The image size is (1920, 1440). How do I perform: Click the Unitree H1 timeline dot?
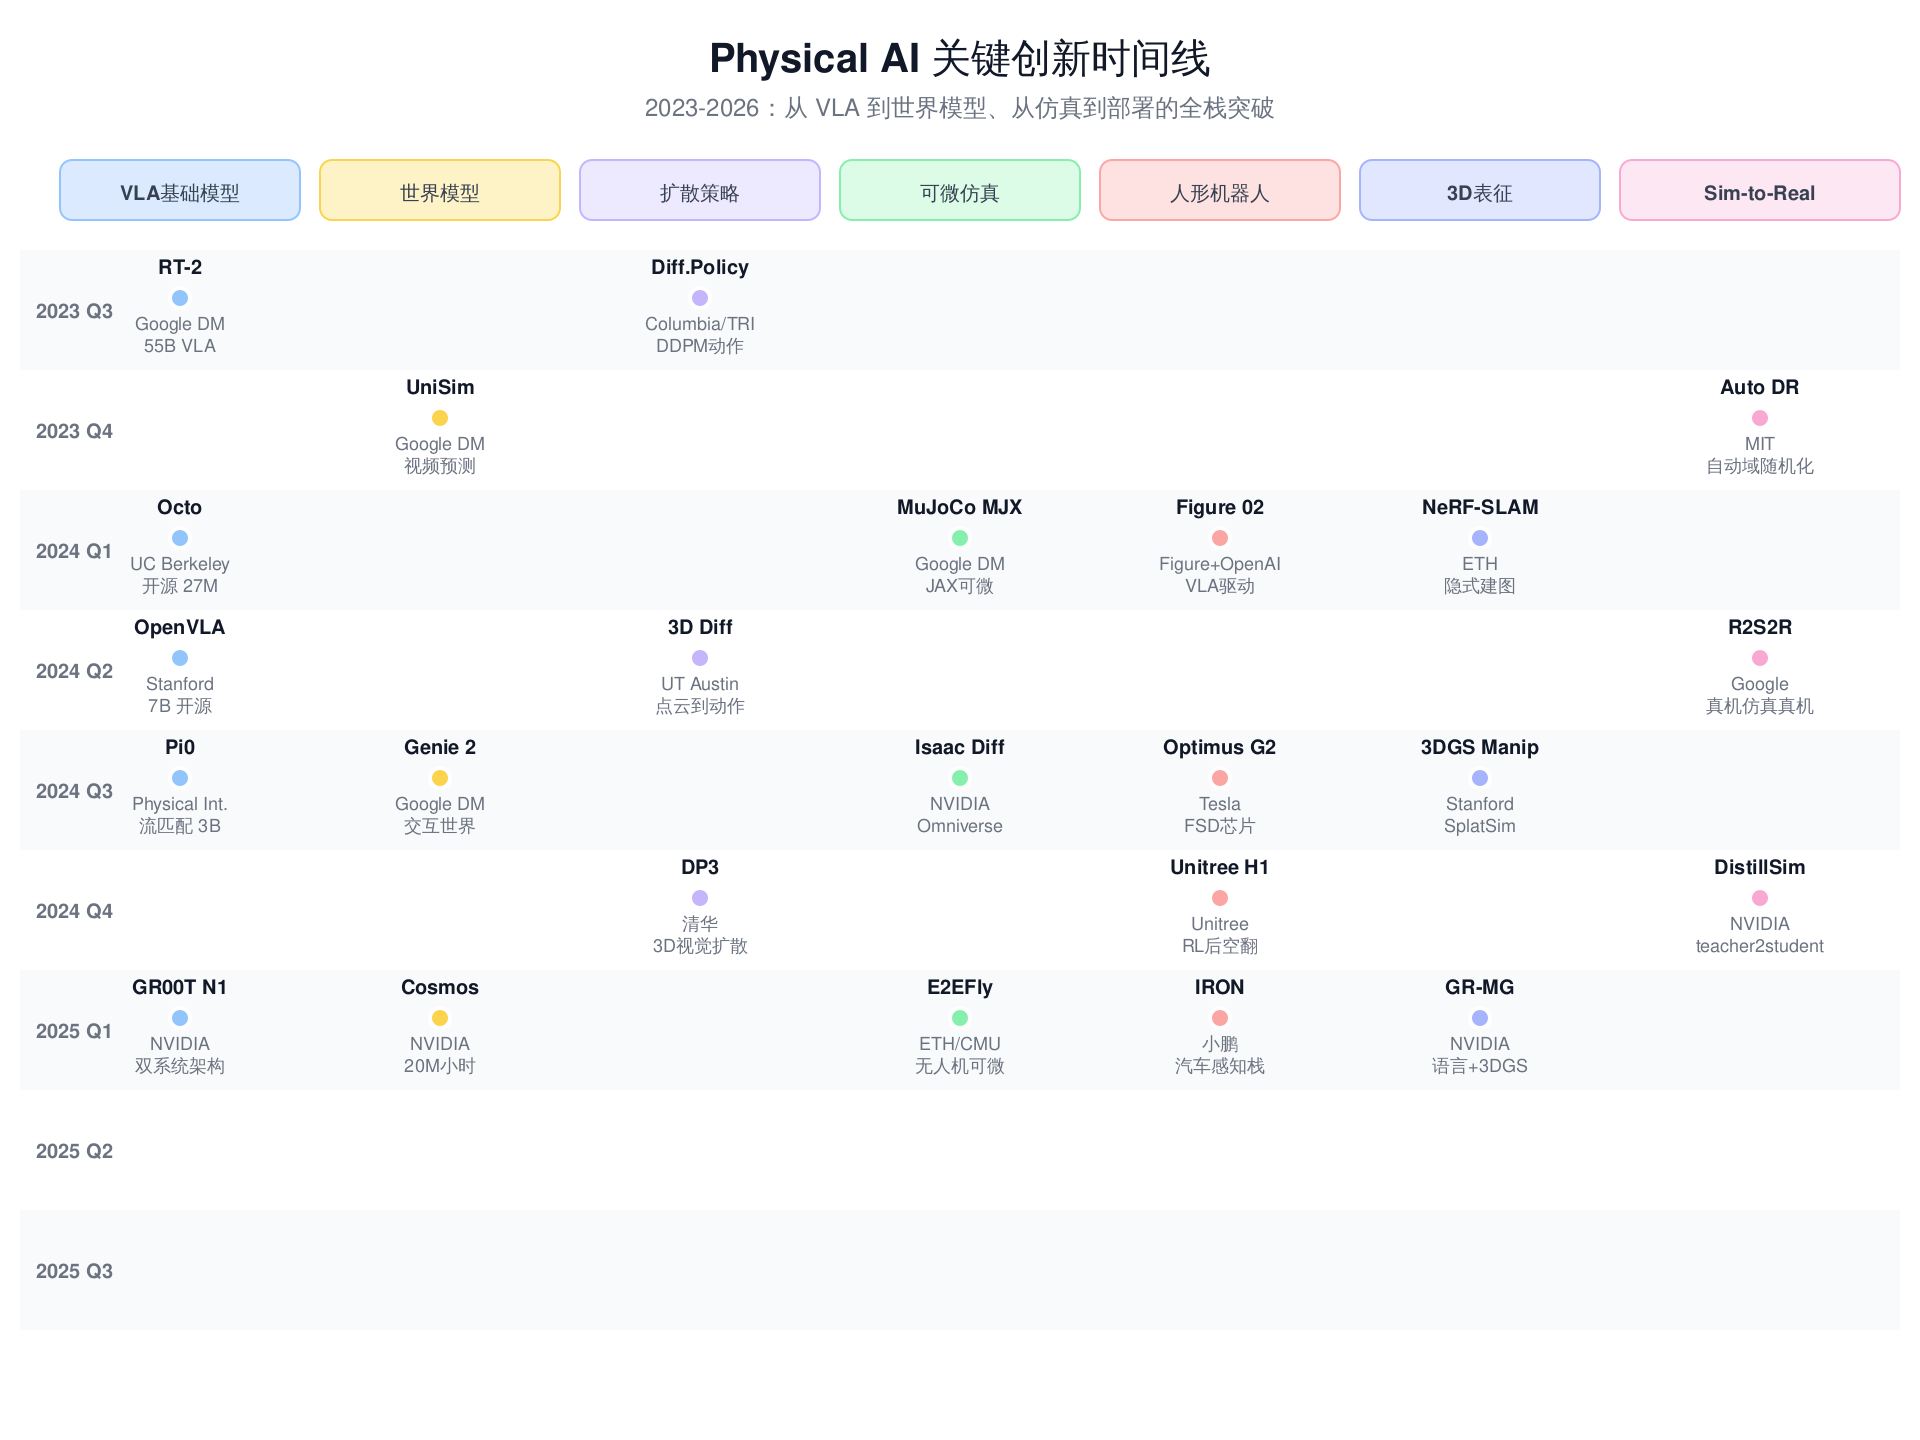[x=1220, y=898]
